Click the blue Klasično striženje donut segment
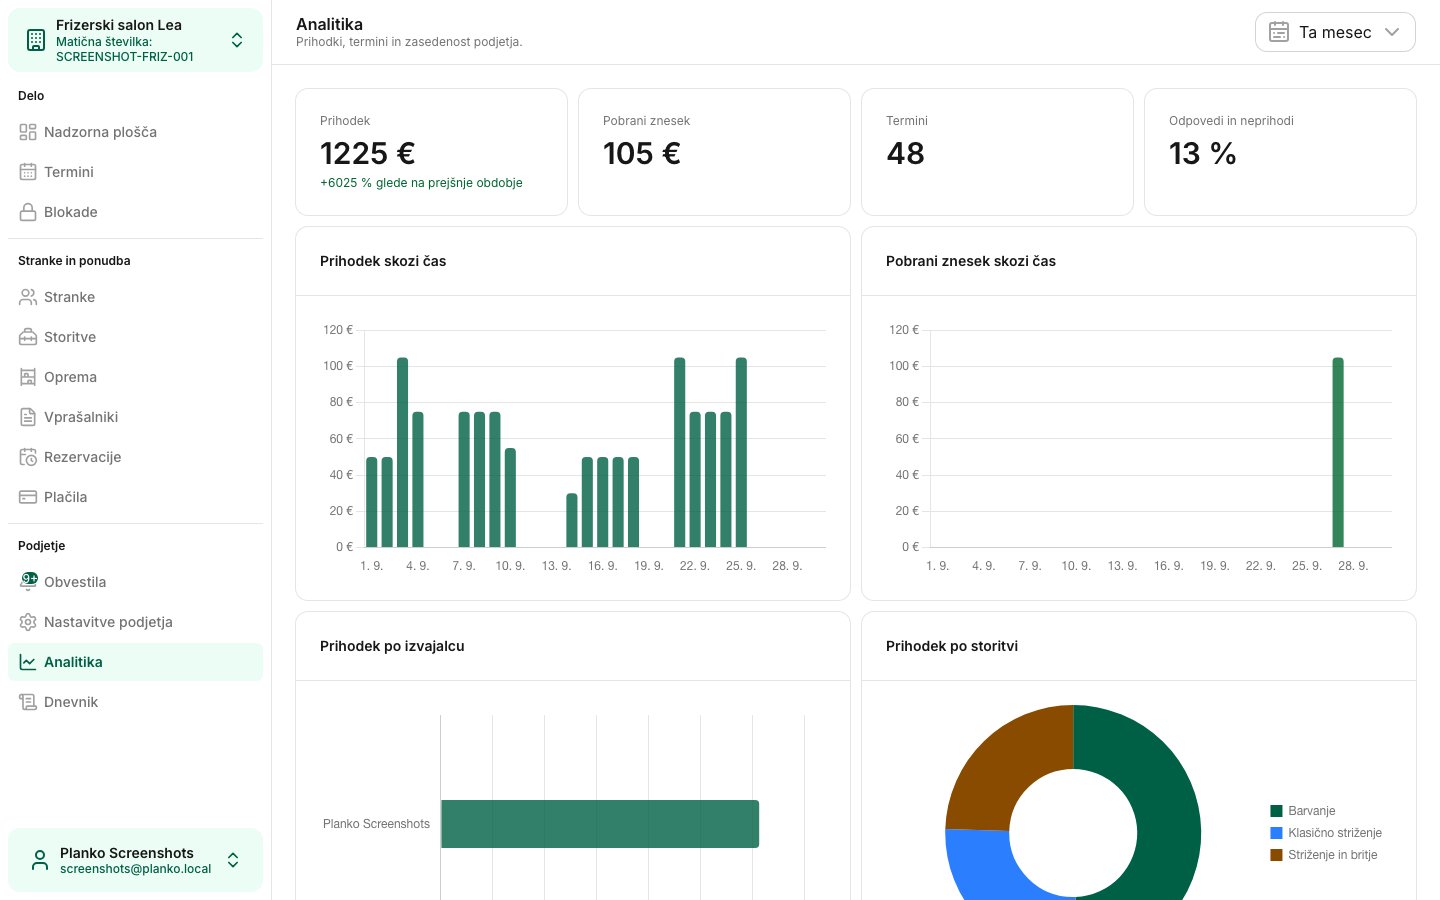Viewport: 1440px width, 900px height. (982, 866)
